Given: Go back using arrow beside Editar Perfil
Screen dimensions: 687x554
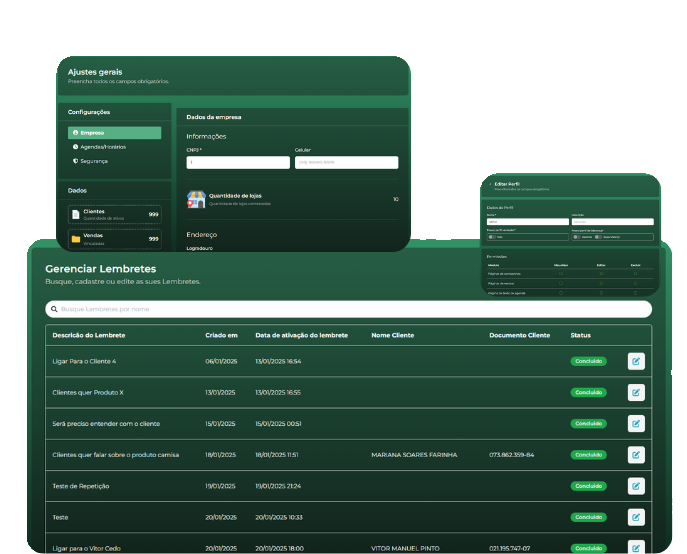Looking at the screenshot, I should 489,184.
